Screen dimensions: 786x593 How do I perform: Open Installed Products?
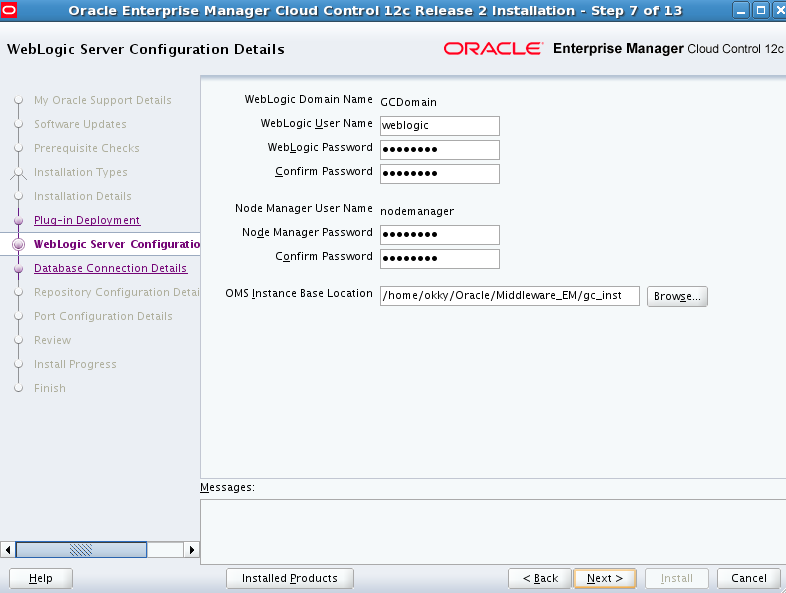pyautogui.click(x=290, y=578)
